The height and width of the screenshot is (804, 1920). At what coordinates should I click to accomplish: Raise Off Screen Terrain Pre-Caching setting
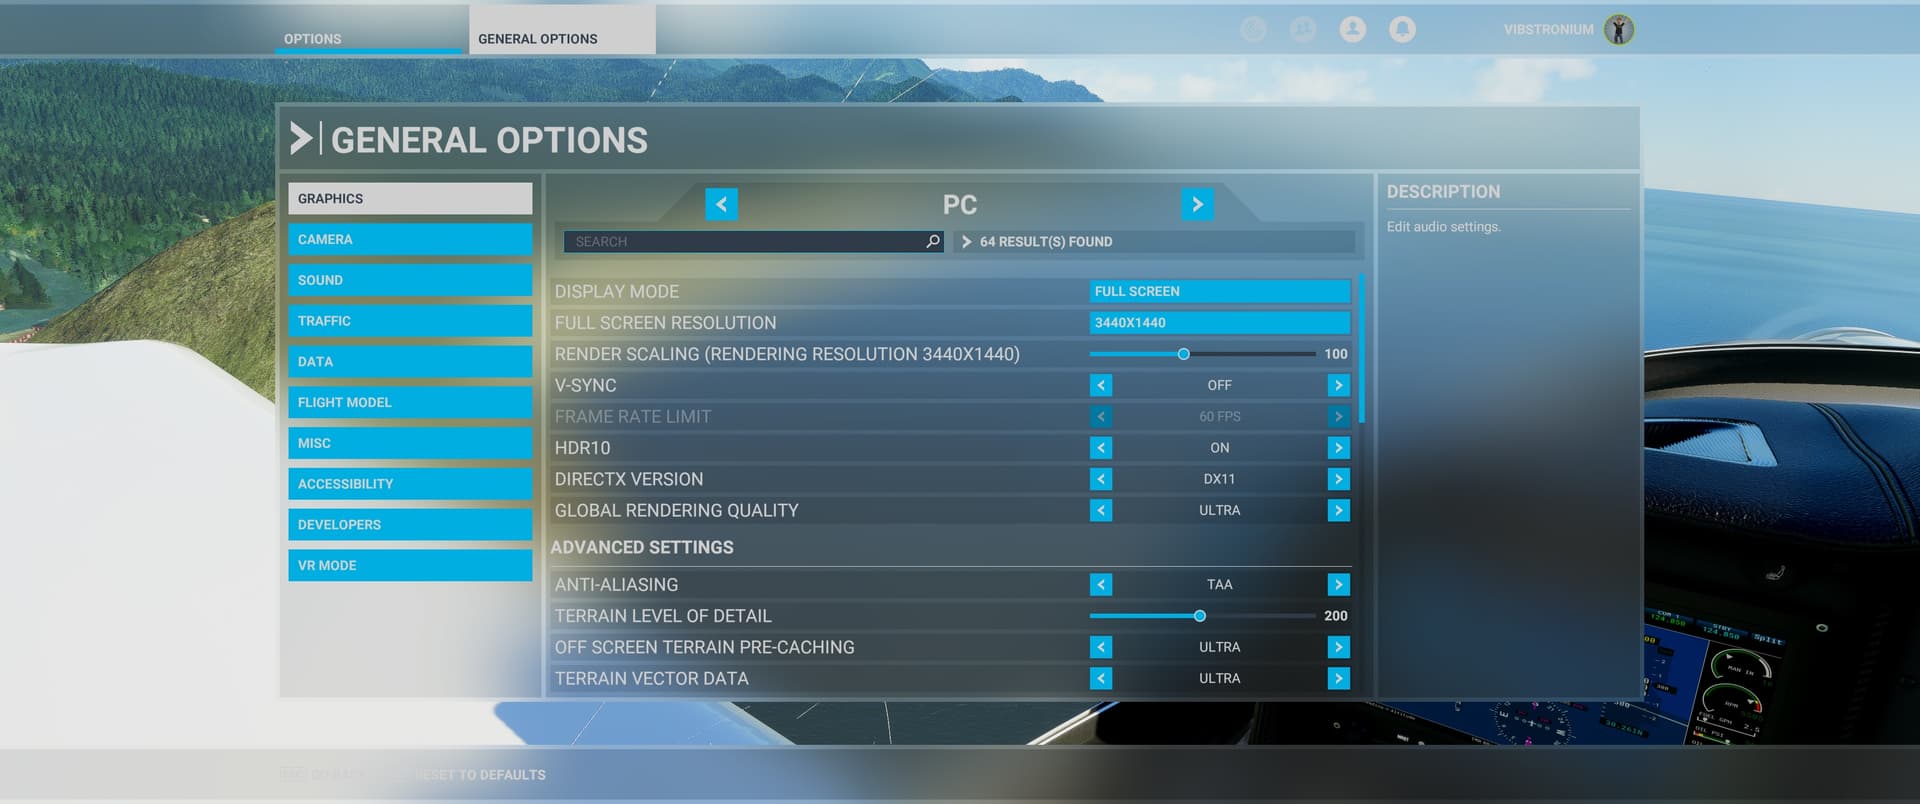point(1338,647)
